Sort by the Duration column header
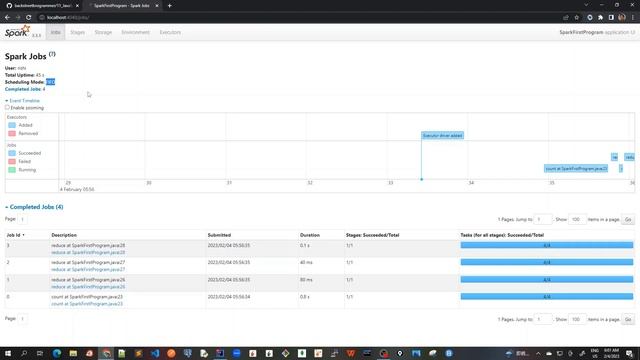 (x=310, y=235)
